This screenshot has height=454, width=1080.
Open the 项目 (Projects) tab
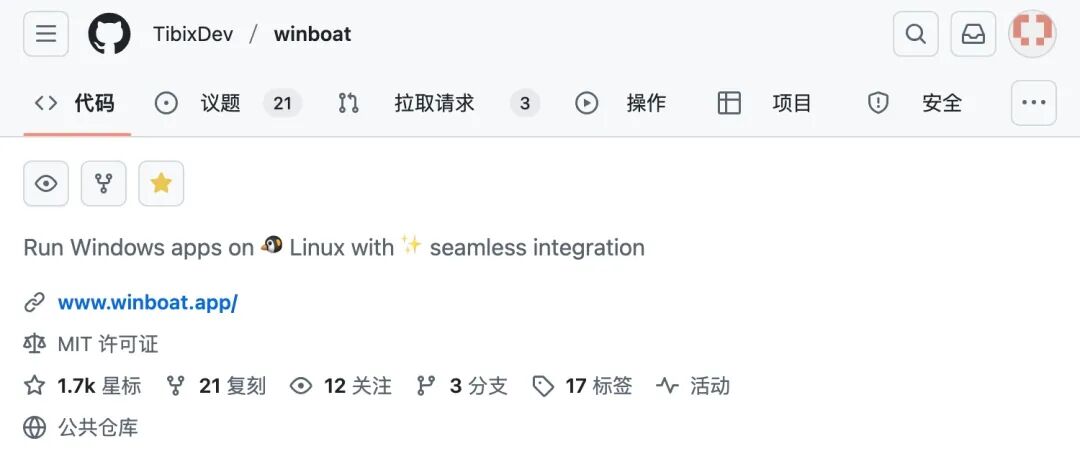pyautogui.click(x=791, y=103)
